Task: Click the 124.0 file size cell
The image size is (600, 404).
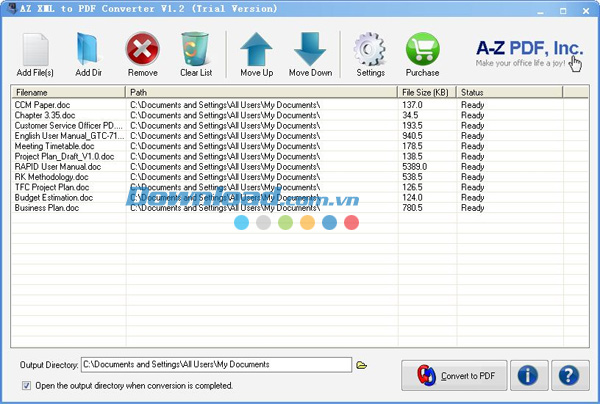Action: (412, 198)
